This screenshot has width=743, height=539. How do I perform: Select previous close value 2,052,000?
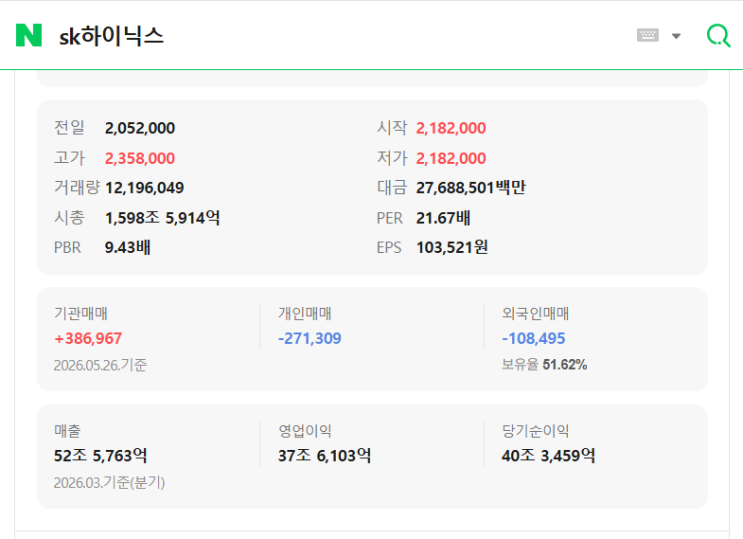pyautogui.click(x=140, y=128)
